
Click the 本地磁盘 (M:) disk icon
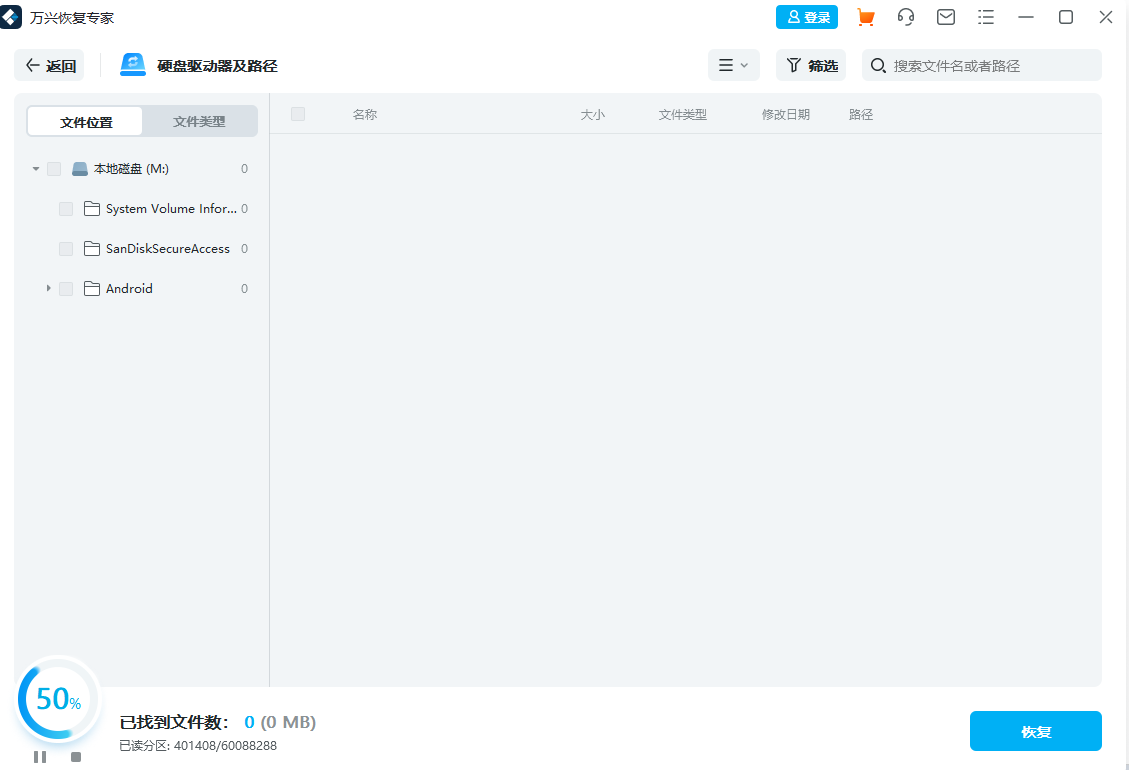[x=79, y=168]
